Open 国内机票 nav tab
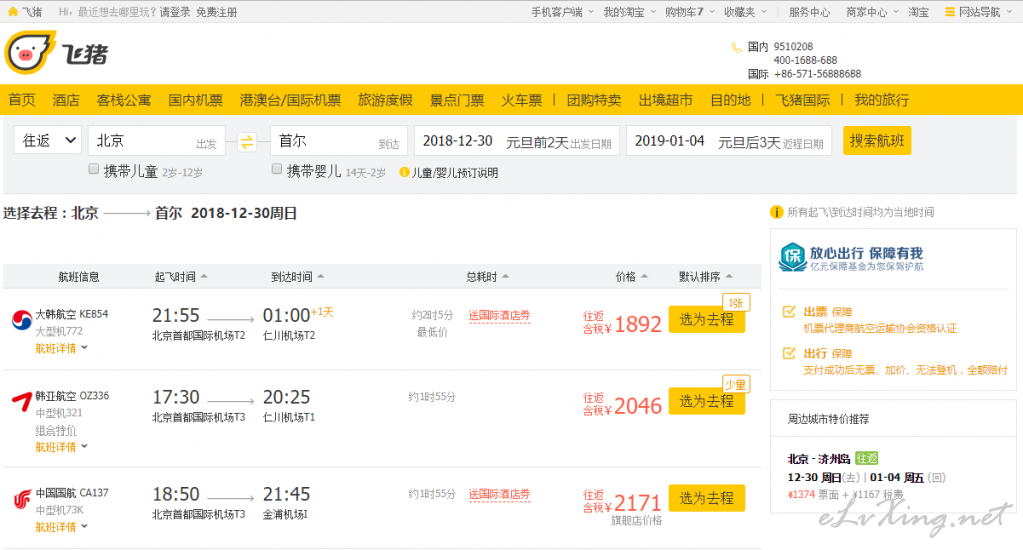The width and height of the screenshot is (1023, 550). pyautogui.click(x=196, y=100)
